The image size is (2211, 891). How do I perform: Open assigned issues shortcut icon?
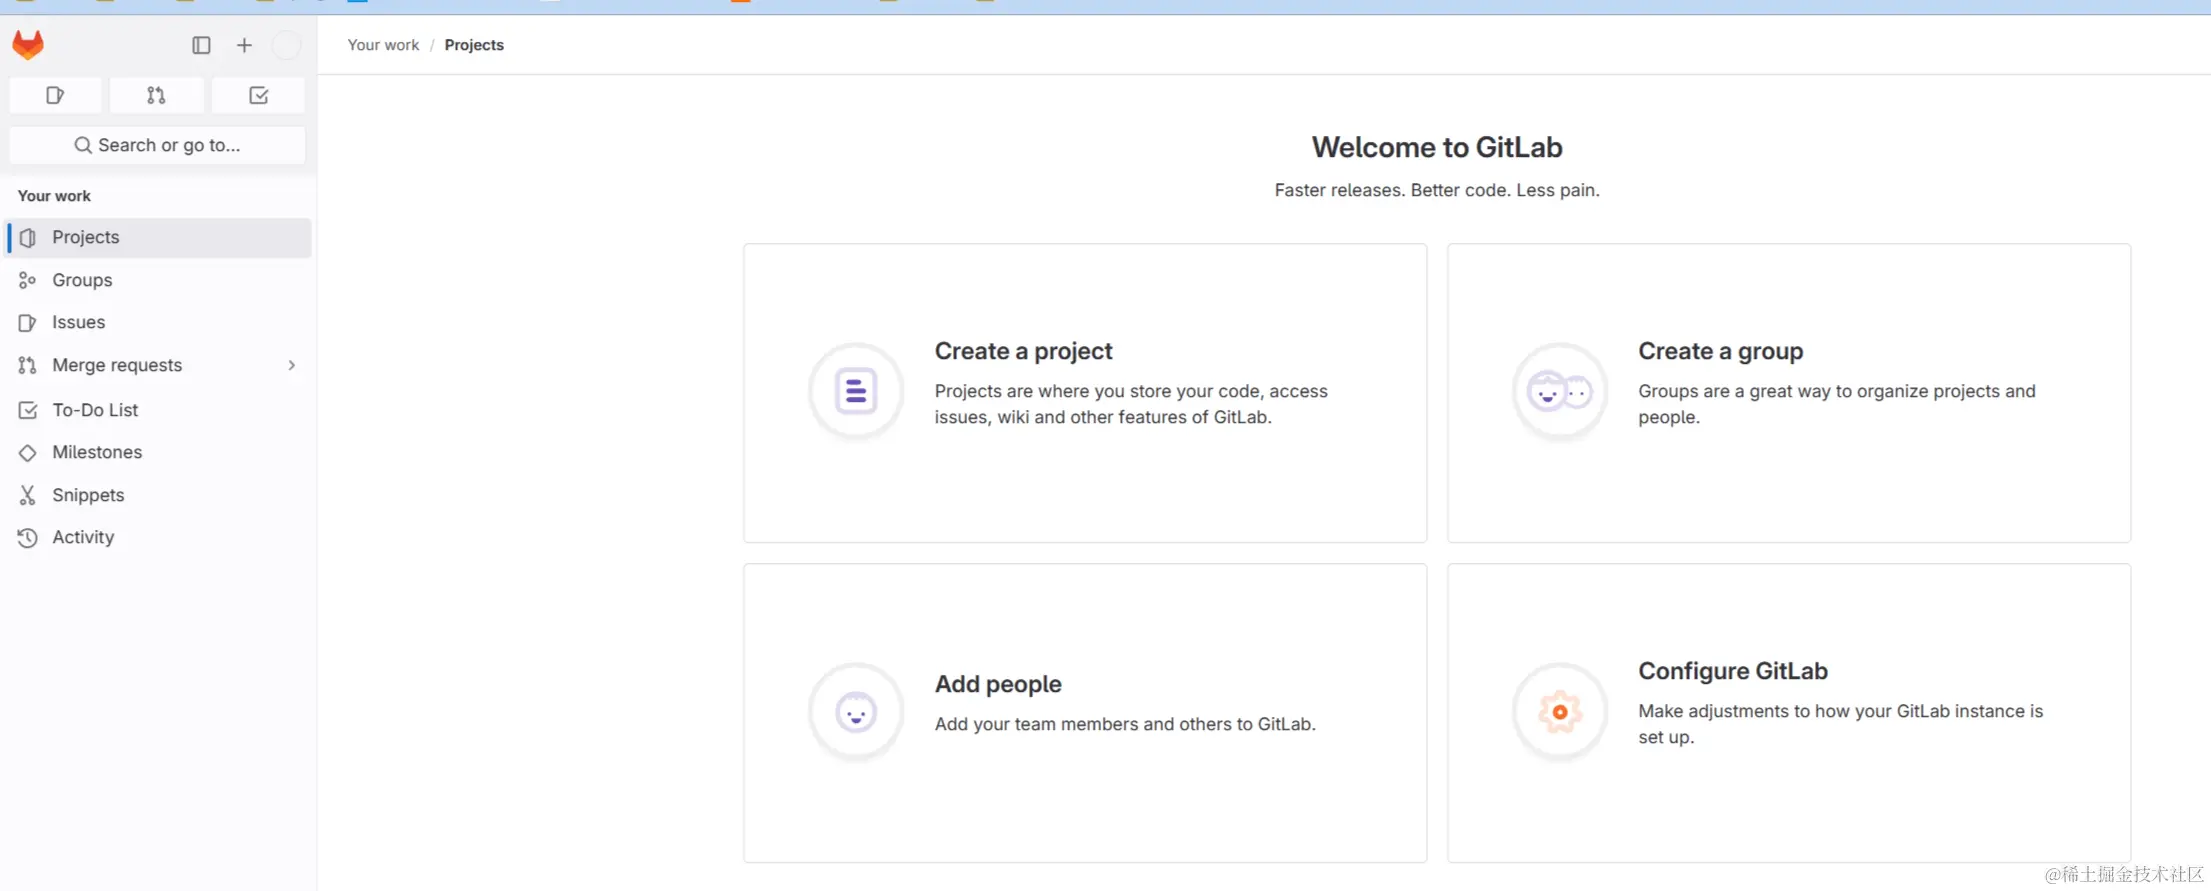point(55,95)
